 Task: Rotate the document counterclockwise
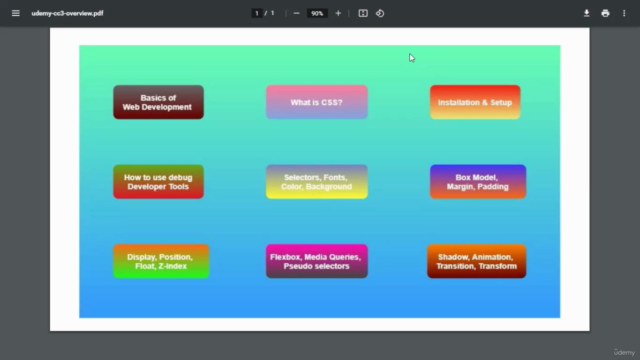[380, 13]
